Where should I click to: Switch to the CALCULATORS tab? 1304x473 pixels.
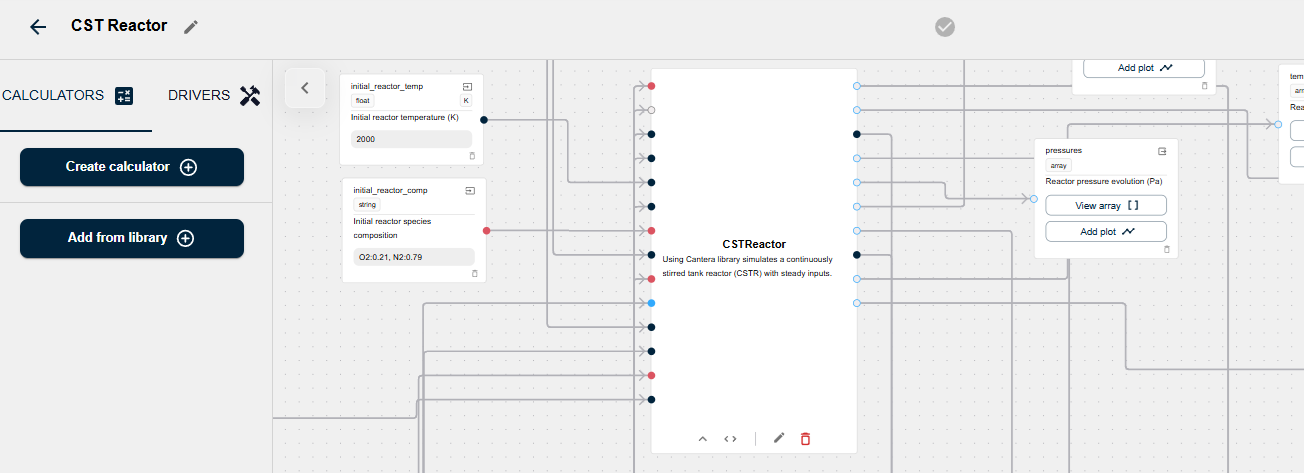click(x=68, y=96)
